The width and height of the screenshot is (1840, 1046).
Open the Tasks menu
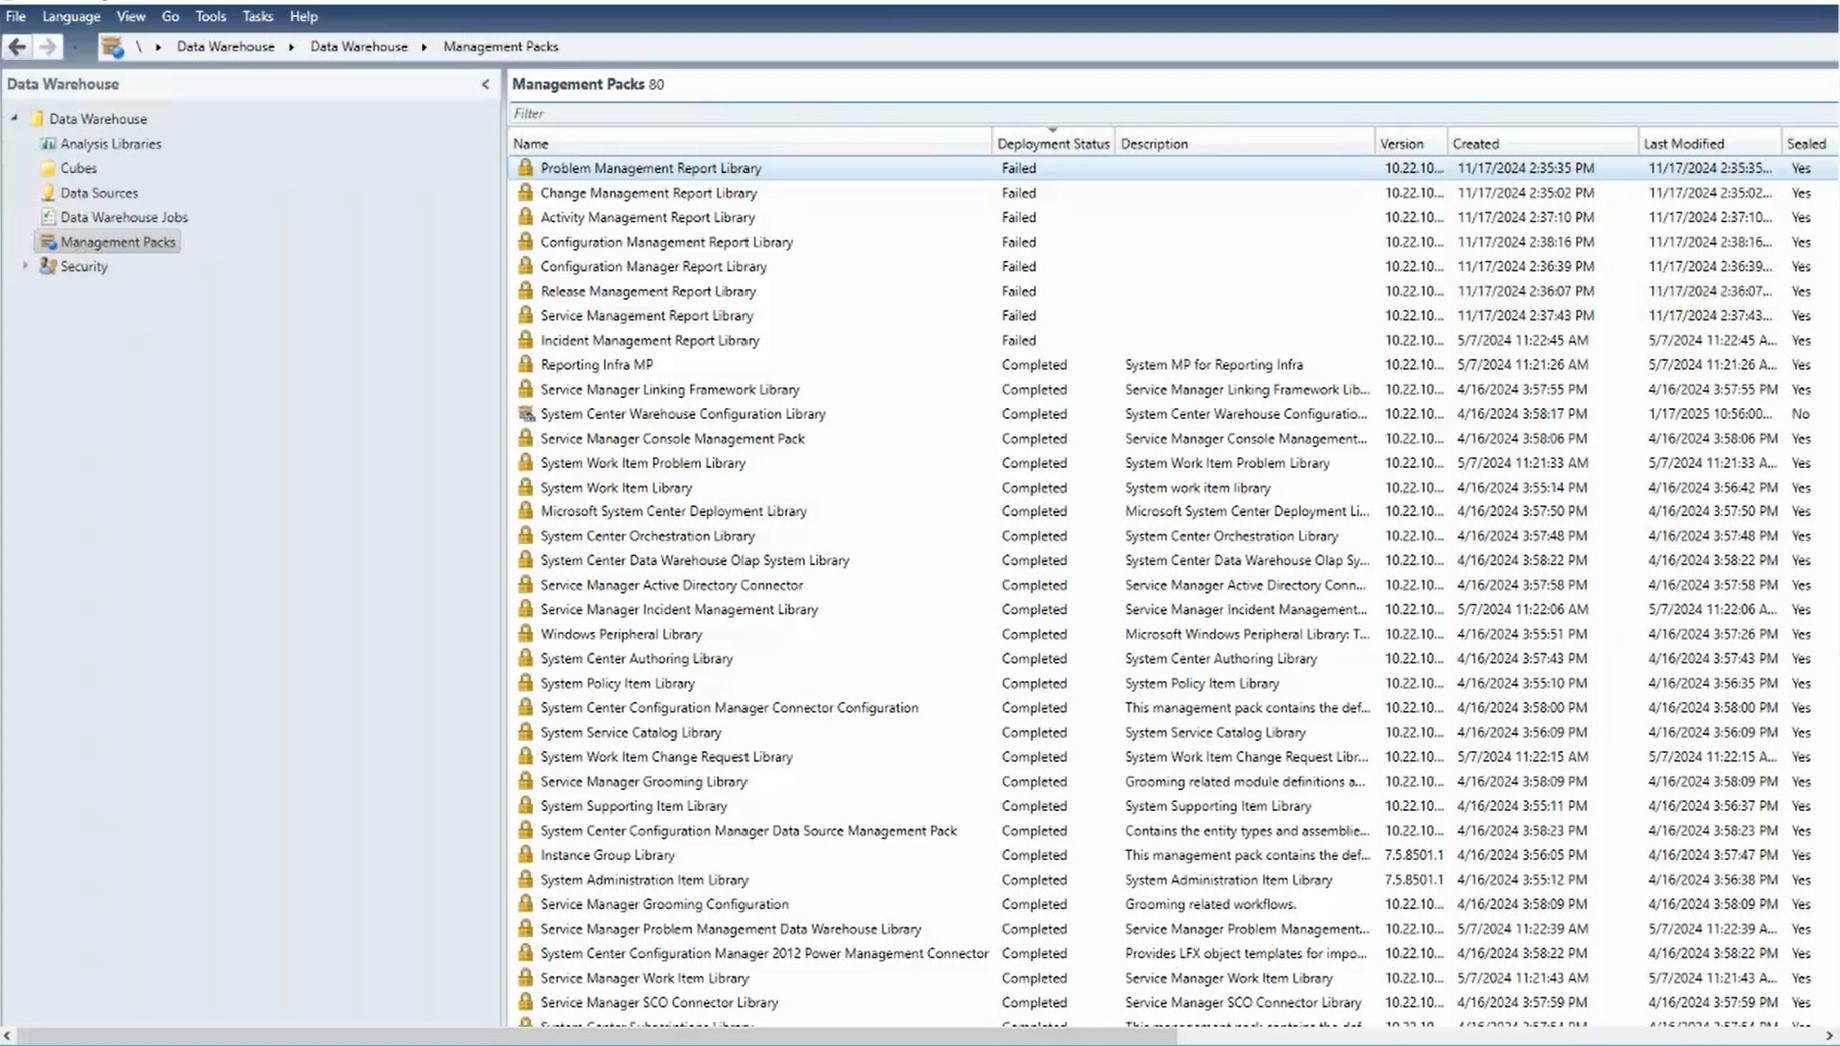(257, 16)
